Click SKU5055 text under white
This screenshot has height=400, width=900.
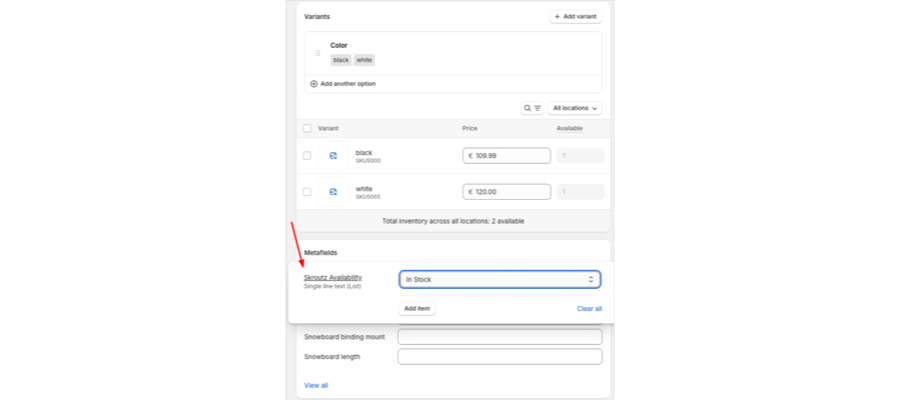pyautogui.click(x=368, y=197)
